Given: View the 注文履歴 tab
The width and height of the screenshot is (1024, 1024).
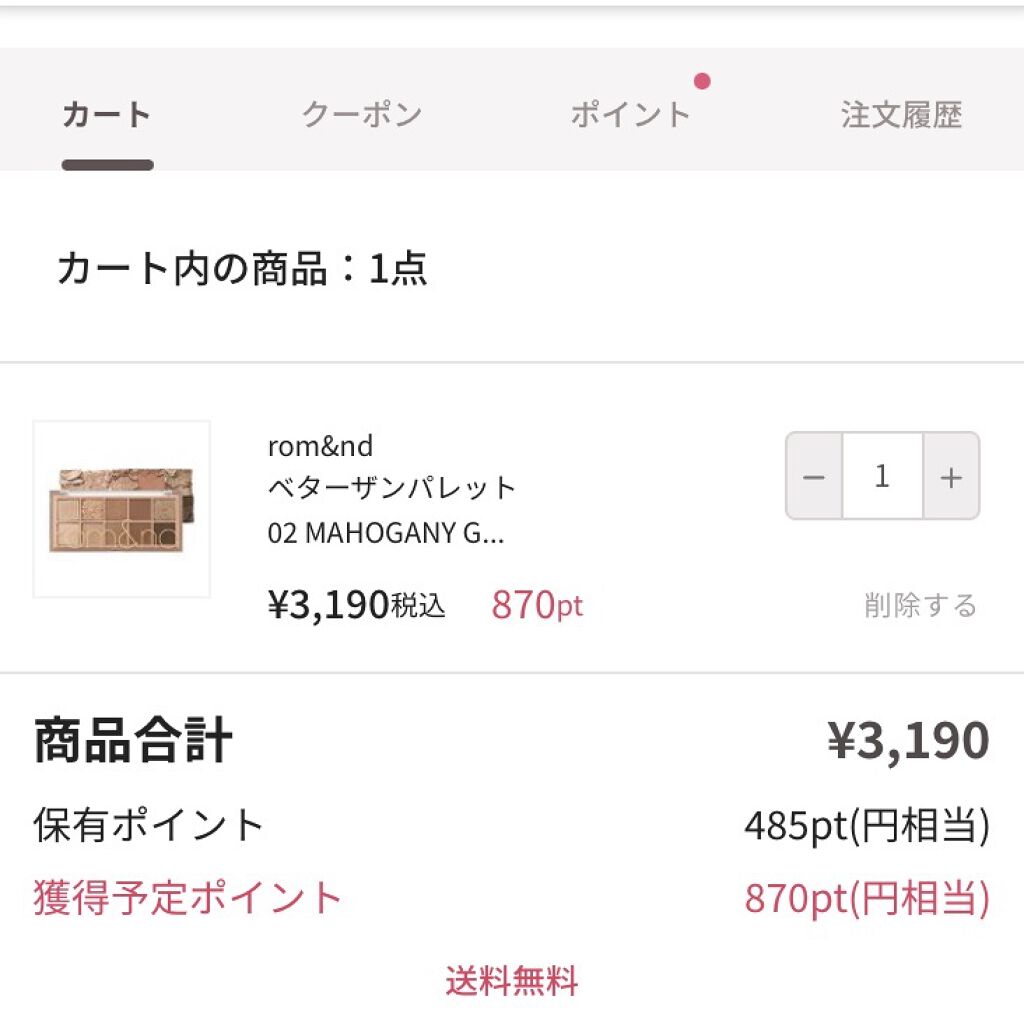Looking at the screenshot, I should [901, 116].
